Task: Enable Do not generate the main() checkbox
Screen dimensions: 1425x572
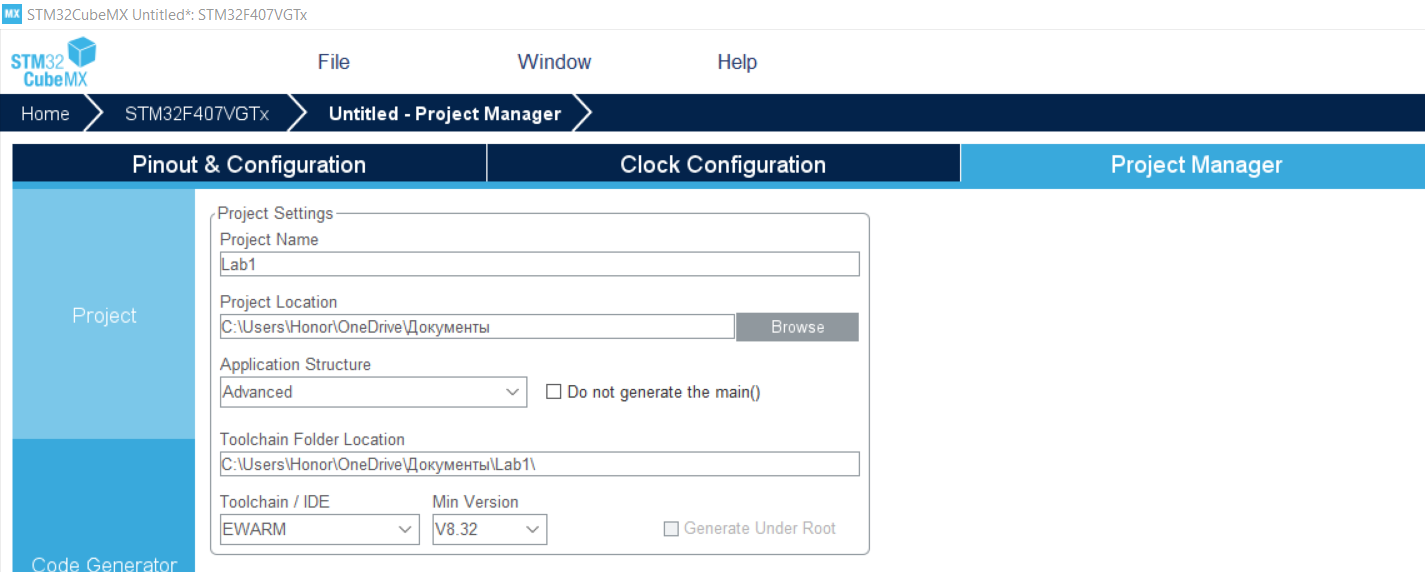Action: pos(553,392)
